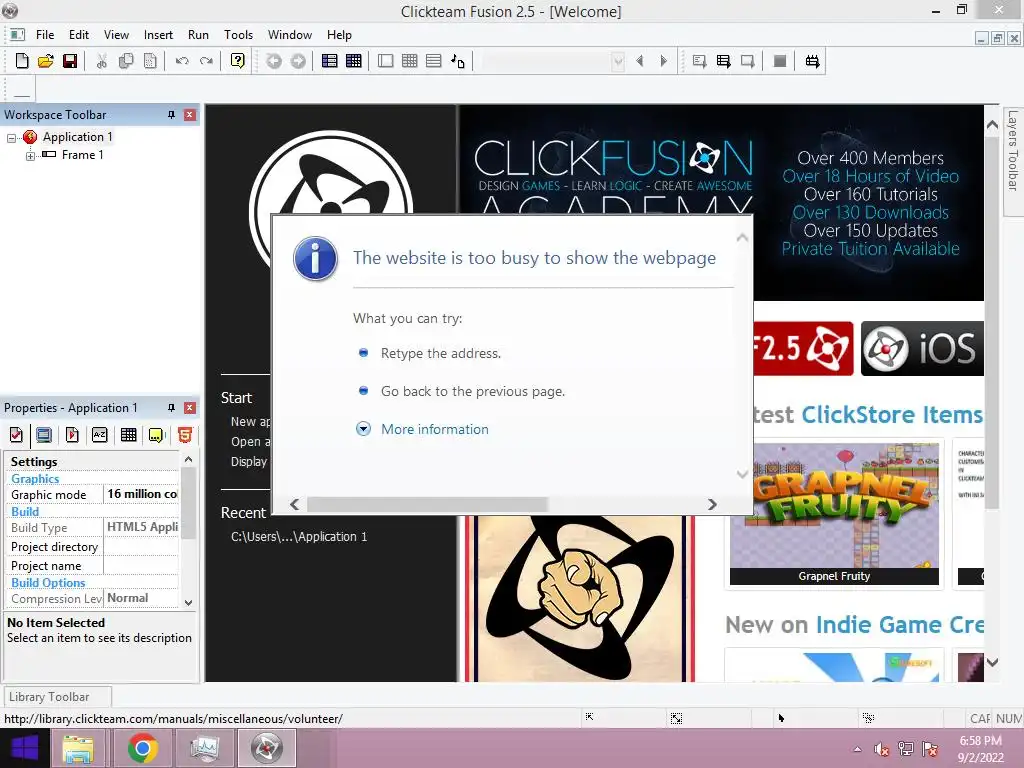
Task: Open the Tools menu
Action: click(x=238, y=35)
